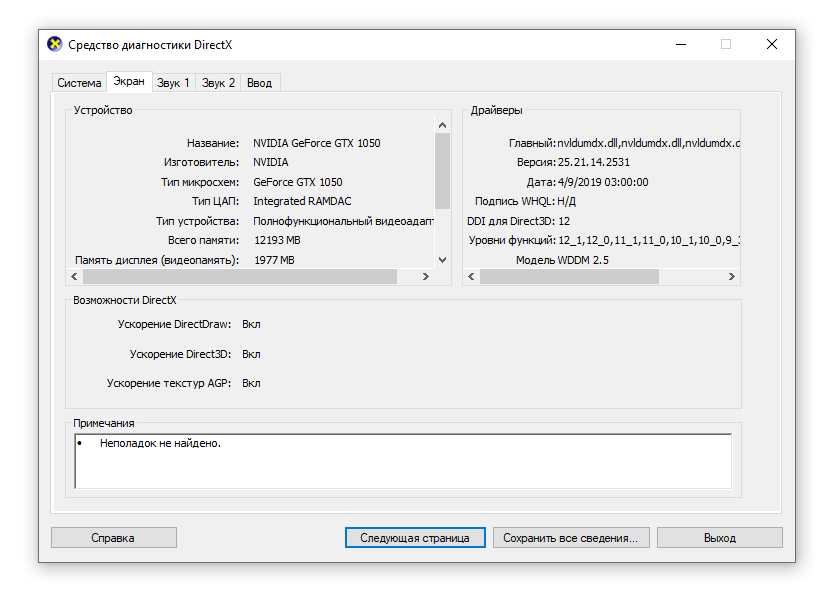The image size is (837, 596).
Task: Click the Выход button
Action: pyautogui.click(x=720, y=537)
